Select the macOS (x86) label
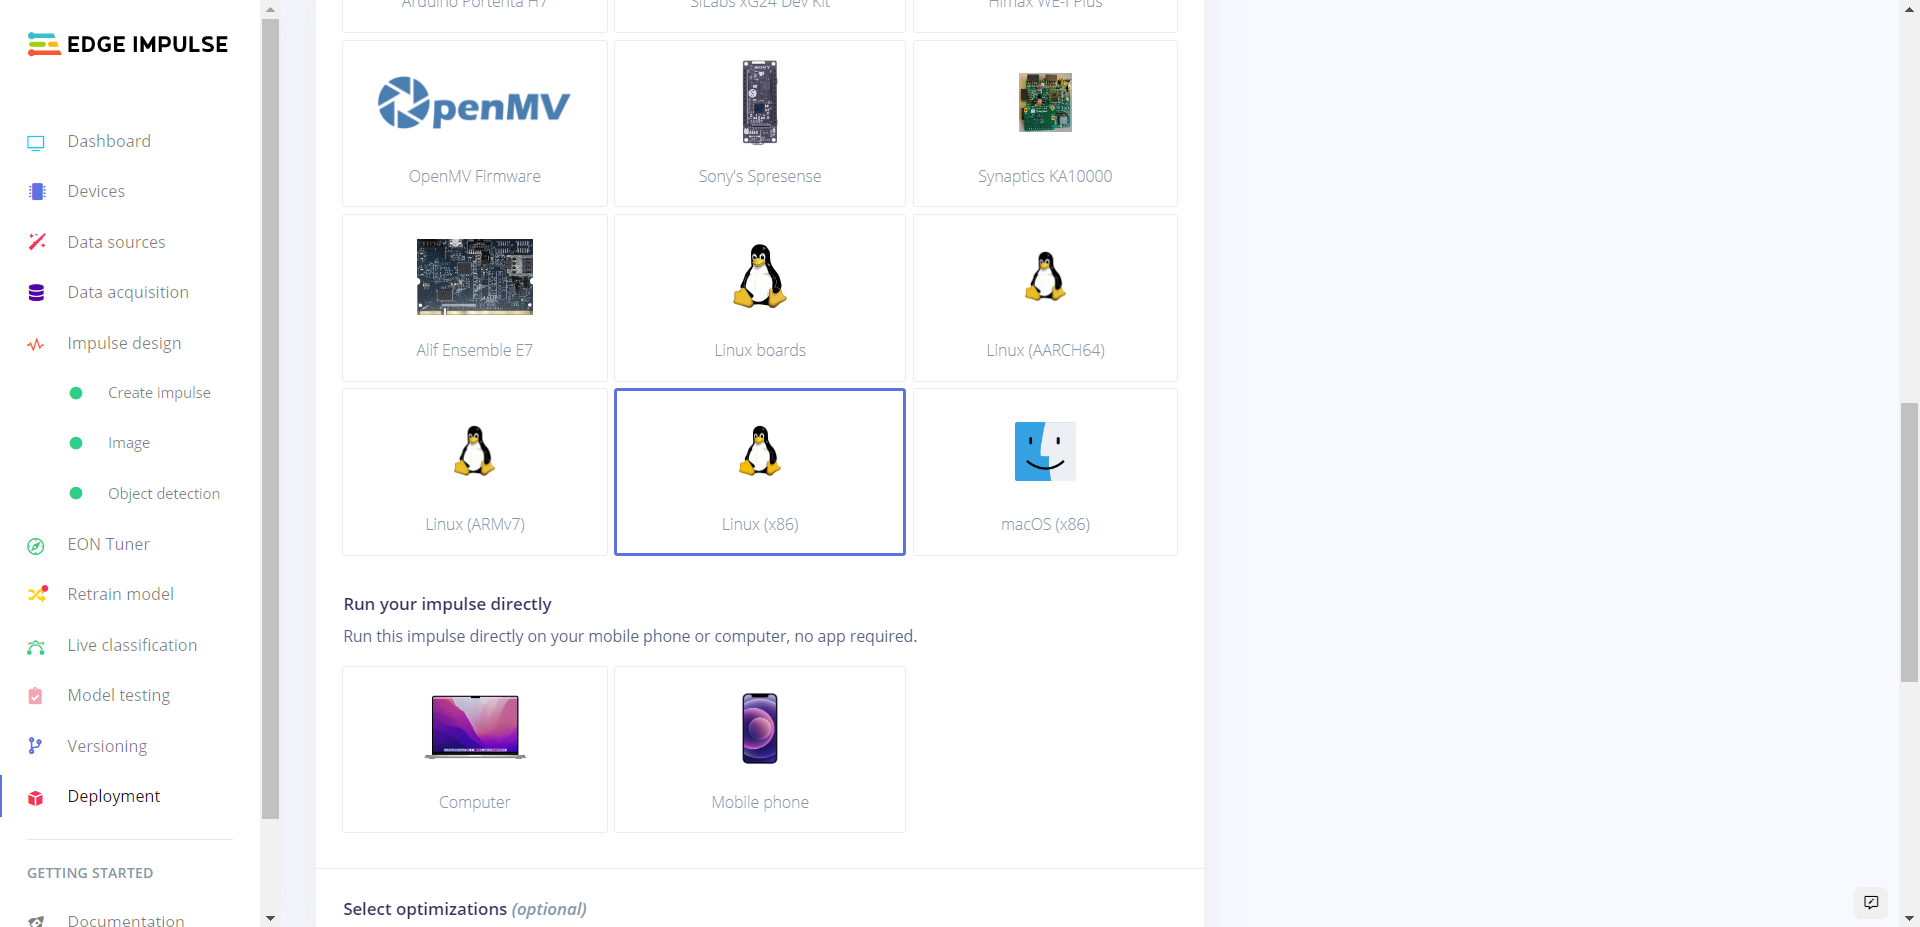 pos(1045,524)
